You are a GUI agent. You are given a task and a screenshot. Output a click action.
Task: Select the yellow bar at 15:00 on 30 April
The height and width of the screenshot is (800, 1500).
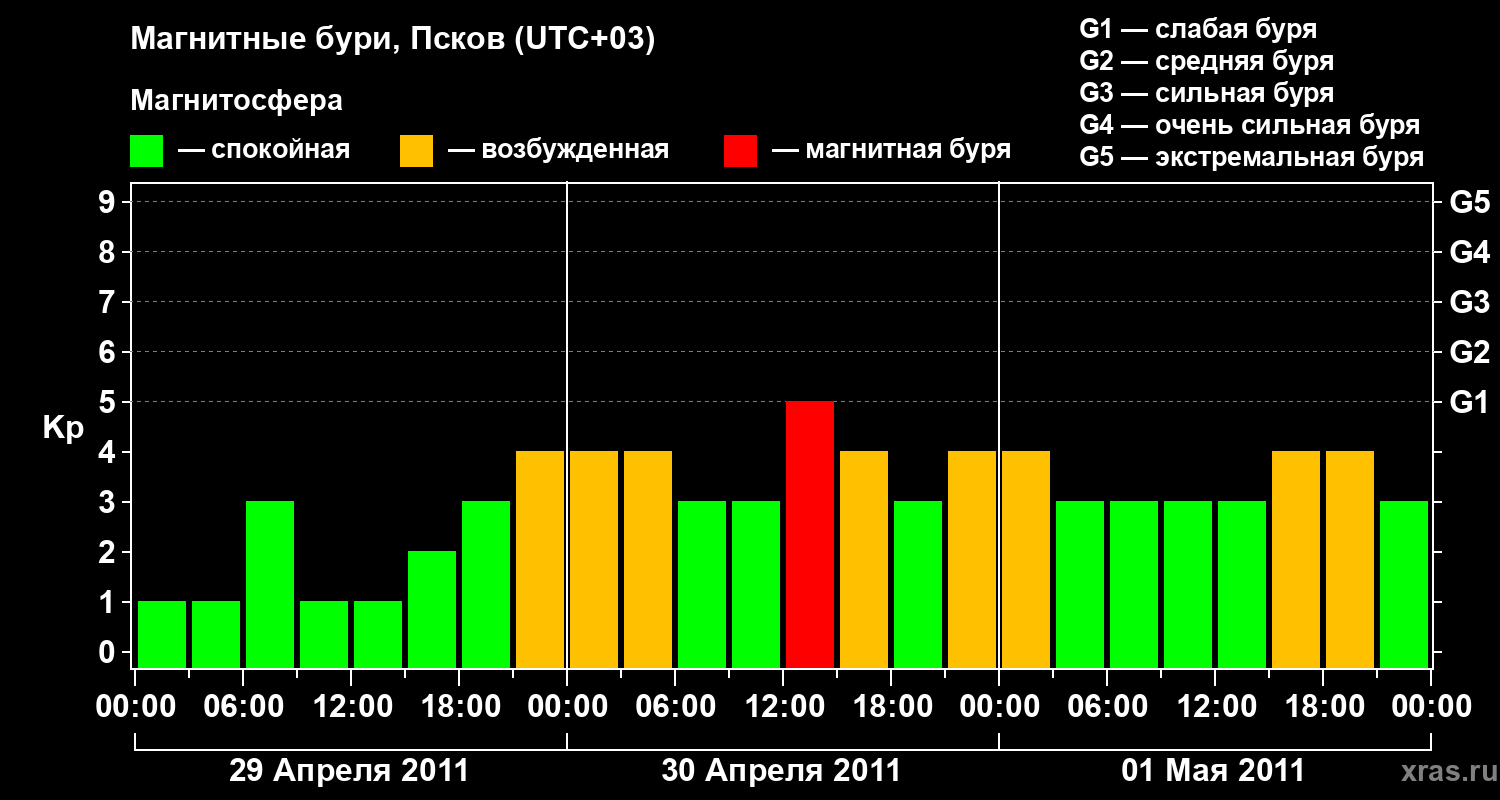point(864,559)
